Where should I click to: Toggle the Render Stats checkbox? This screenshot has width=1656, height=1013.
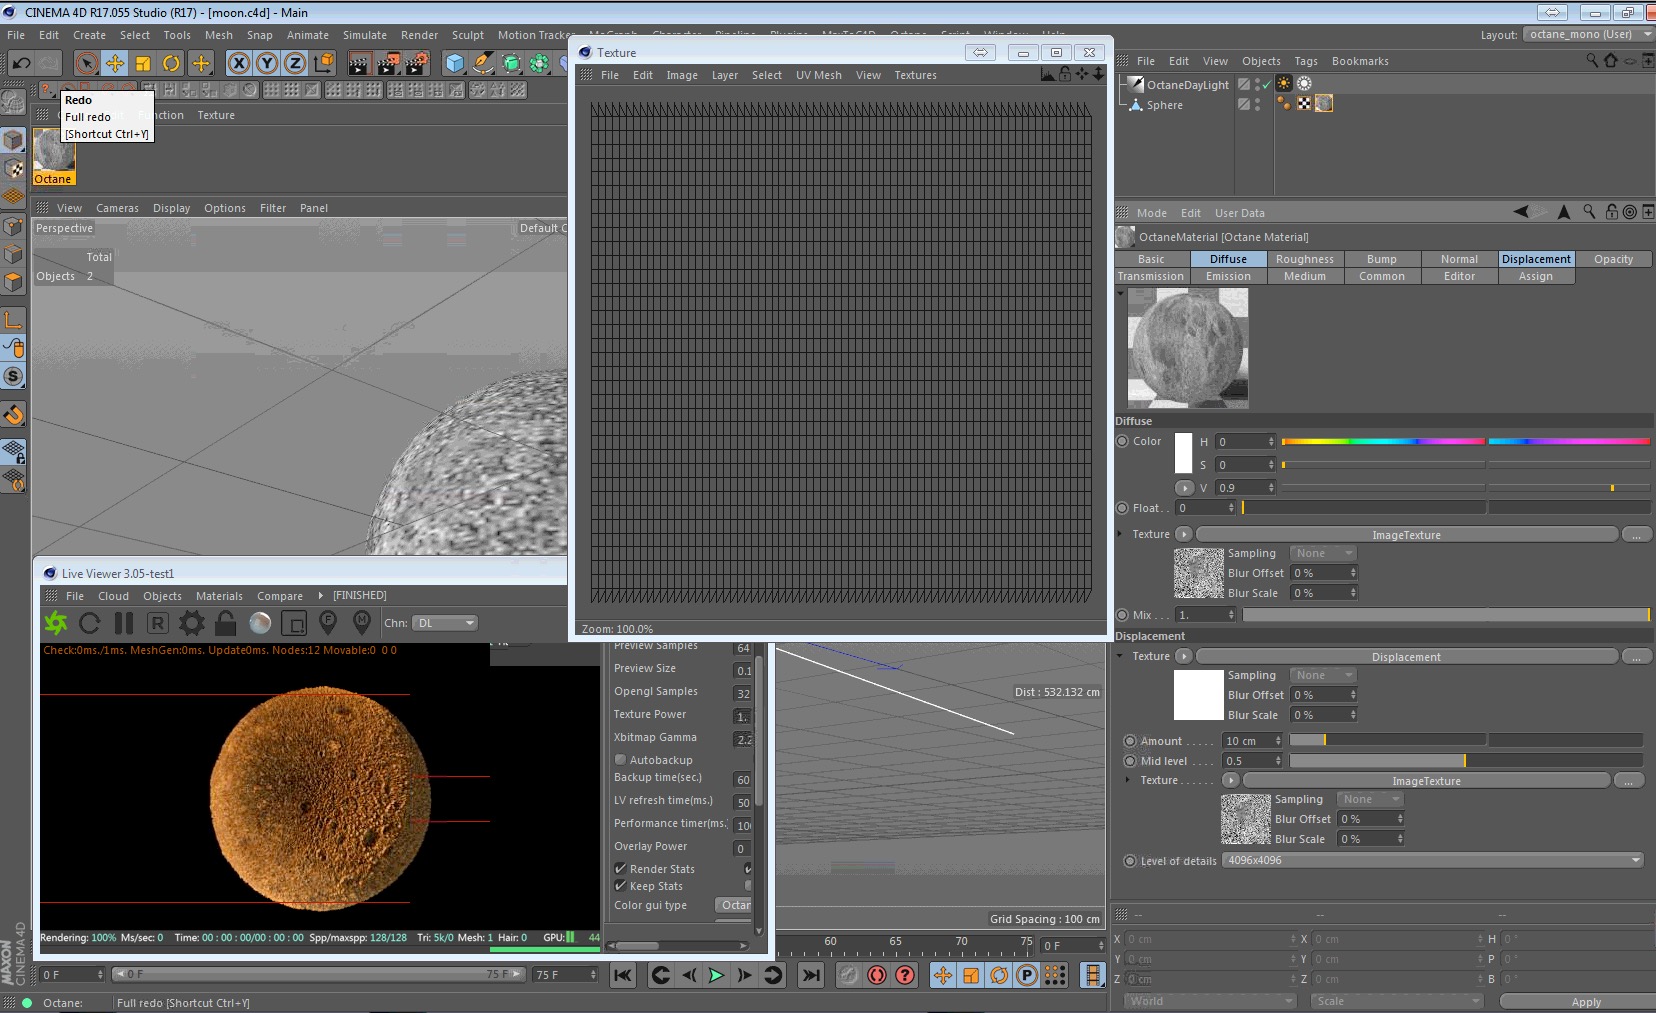pyautogui.click(x=621, y=869)
